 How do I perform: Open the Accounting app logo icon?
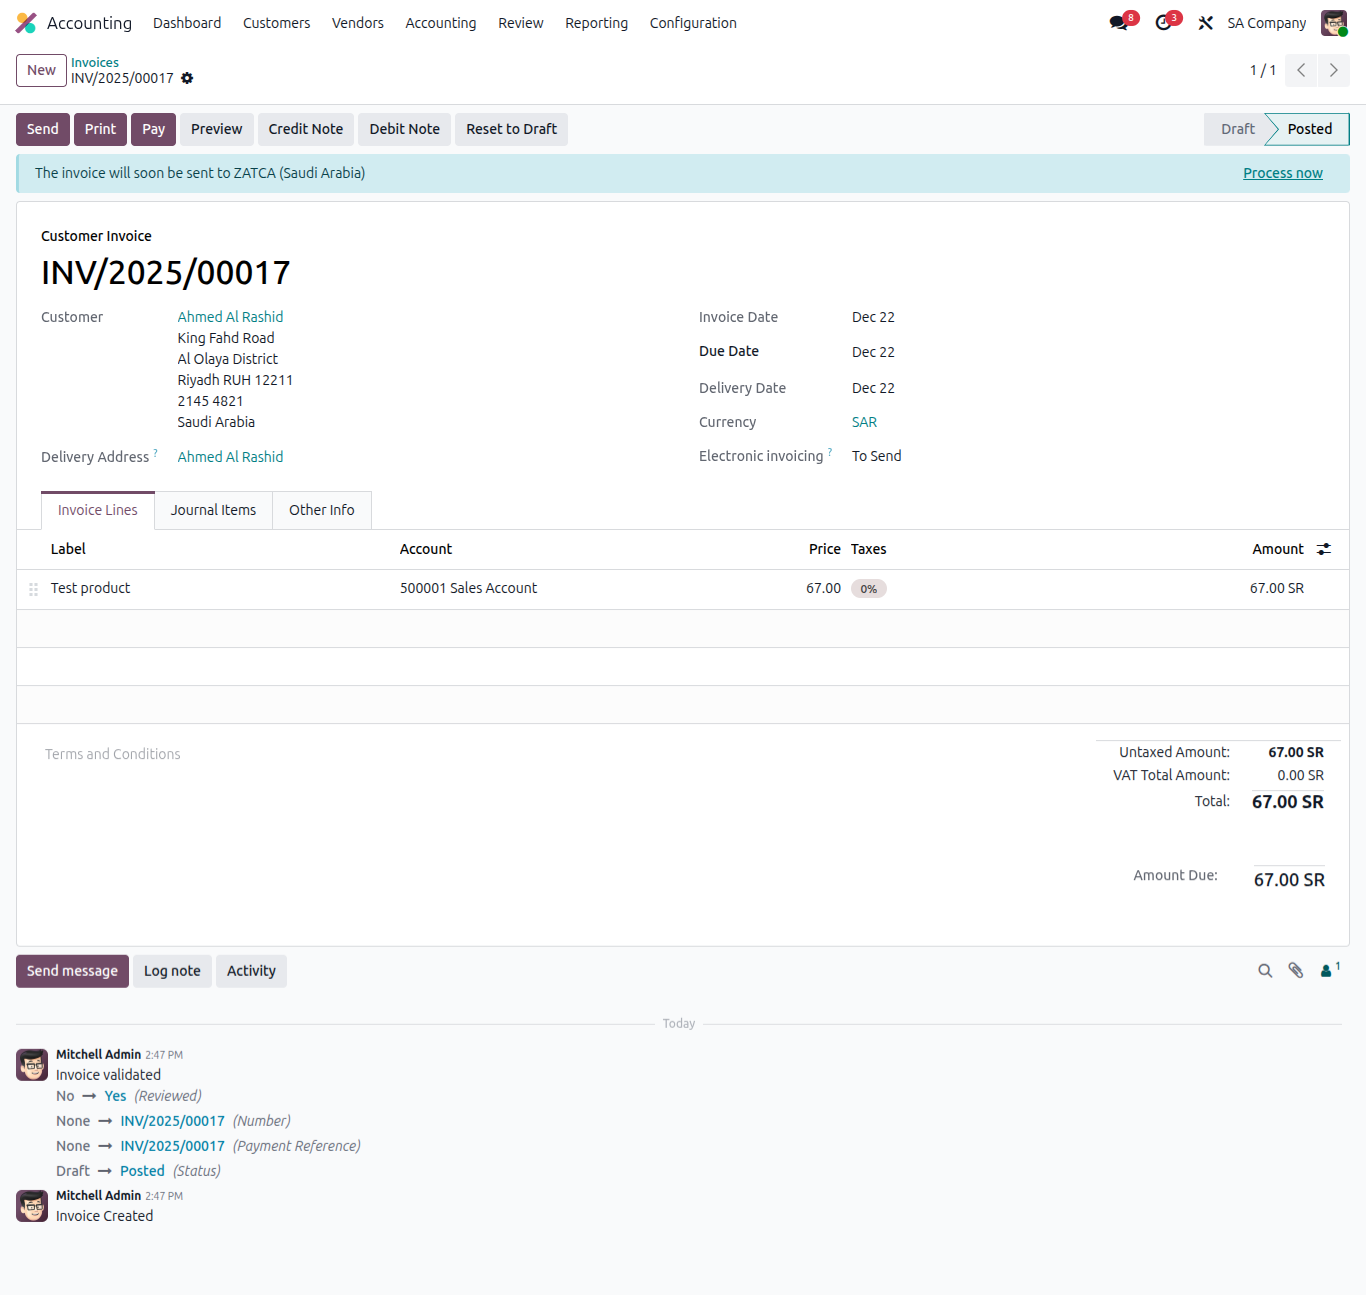pyautogui.click(x=26, y=23)
